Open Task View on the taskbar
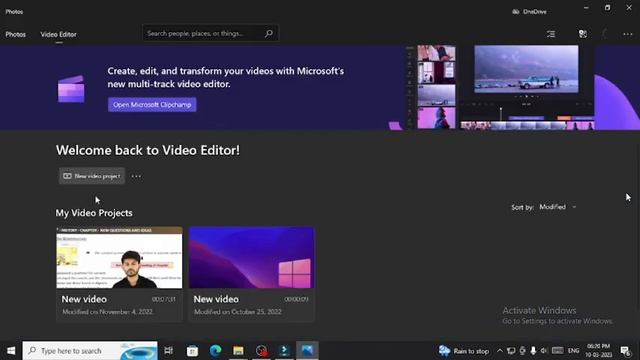 [169, 351]
